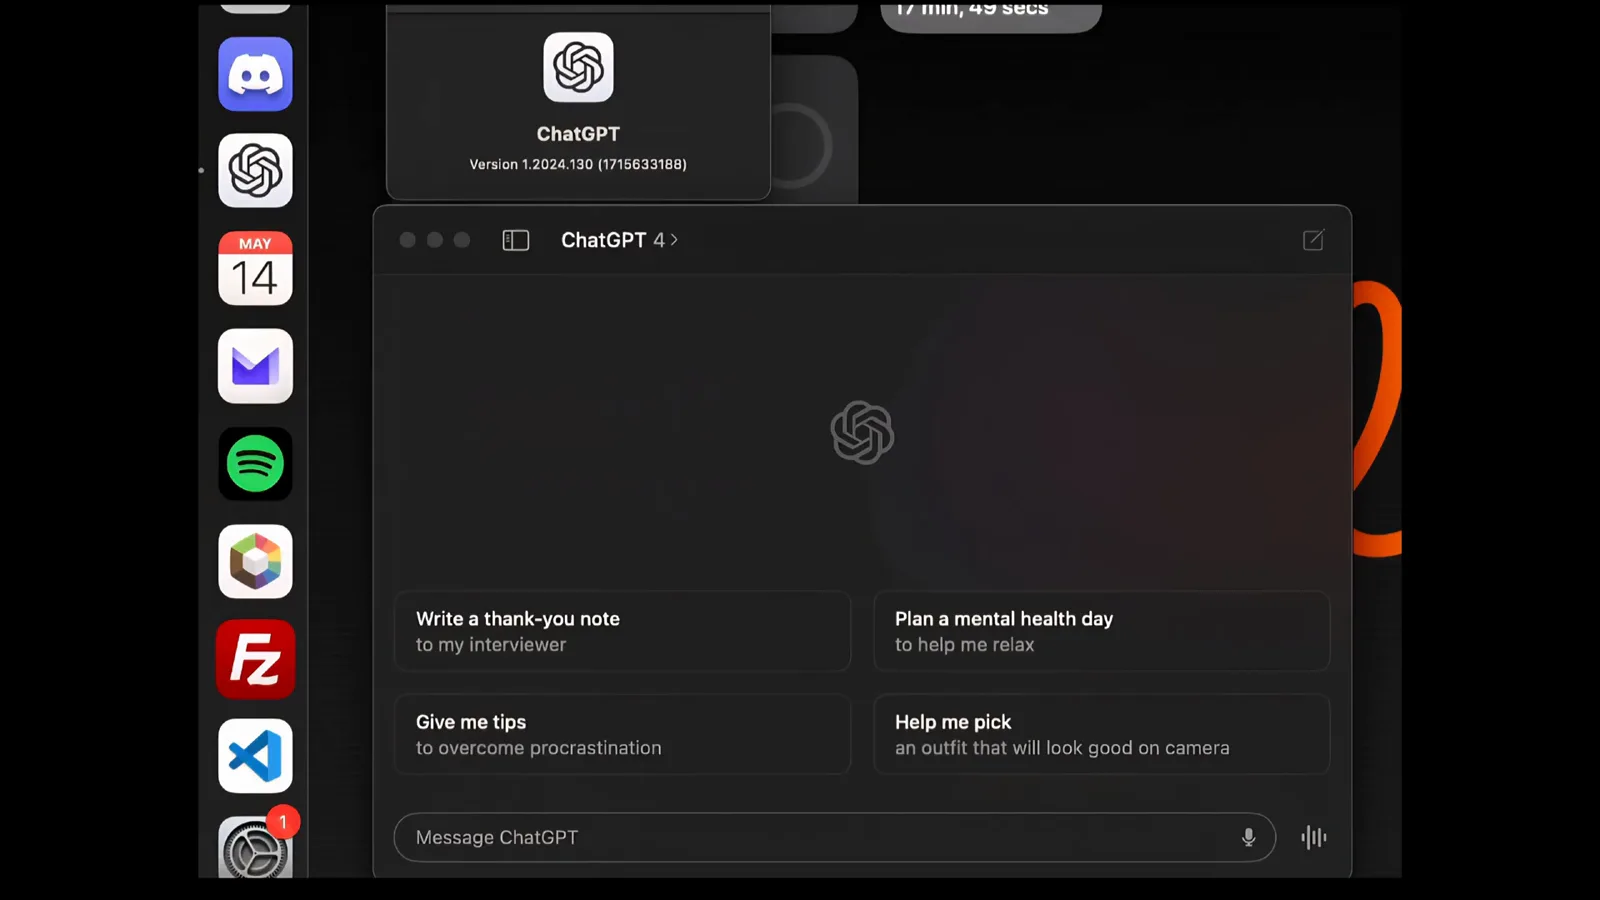This screenshot has width=1600, height=900.
Task: Start voice conversation with waveform icon
Action: [x=1314, y=837]
